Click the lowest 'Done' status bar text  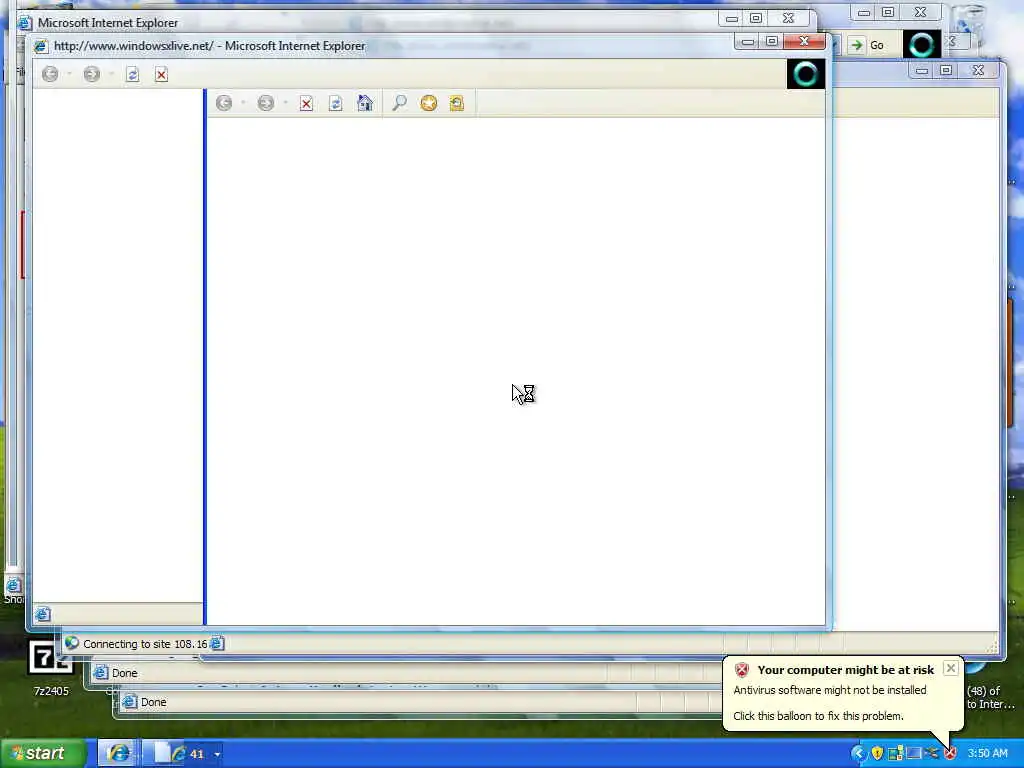(x=153, y=702)
